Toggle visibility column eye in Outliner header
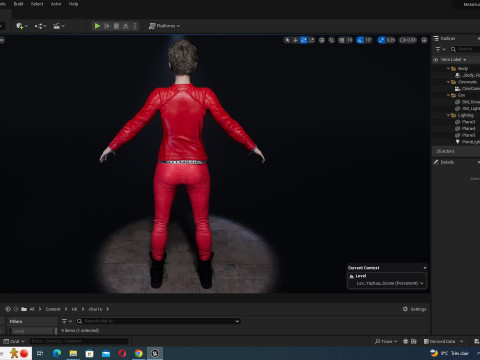The height and width of the screenshot is (360, 480). [435, 60]
